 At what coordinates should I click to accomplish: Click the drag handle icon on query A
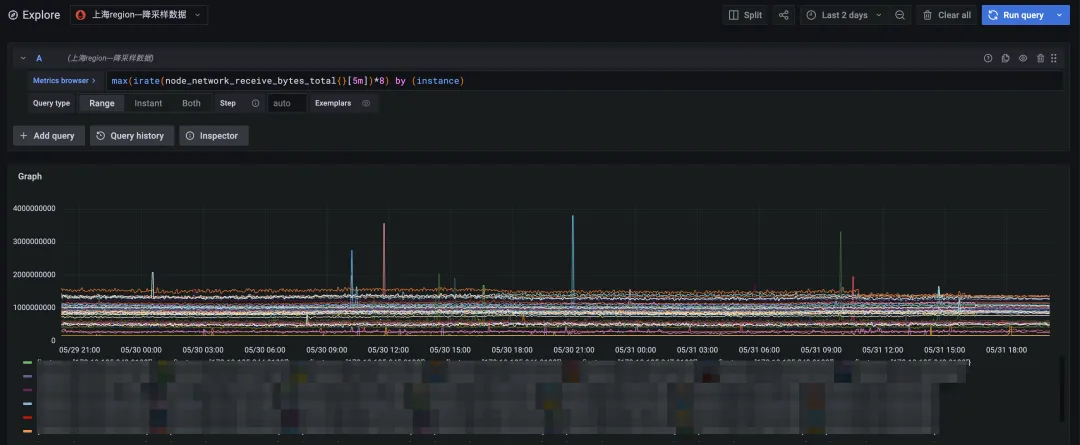(1054, 58)
